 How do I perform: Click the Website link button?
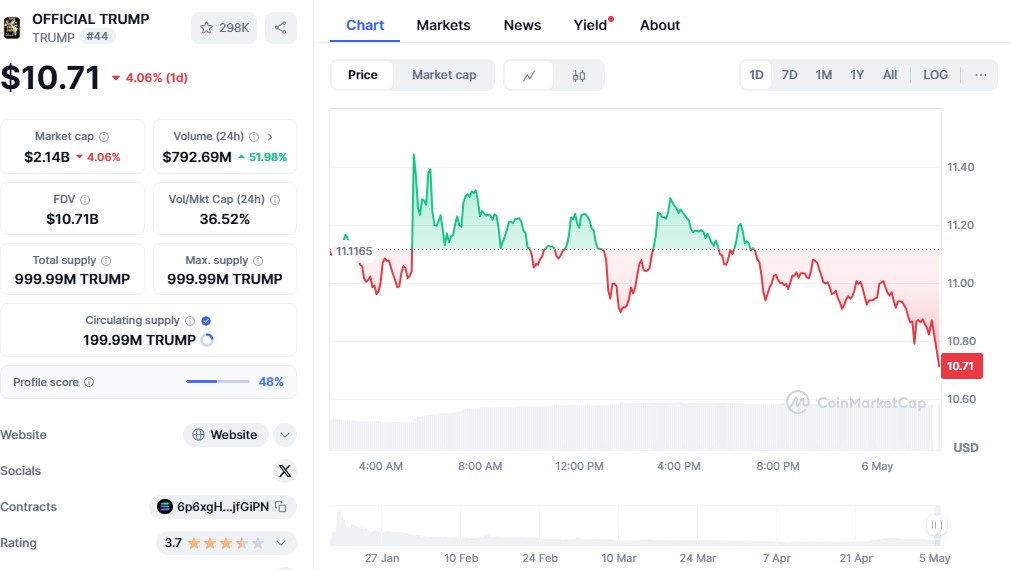tap(226, 435)
